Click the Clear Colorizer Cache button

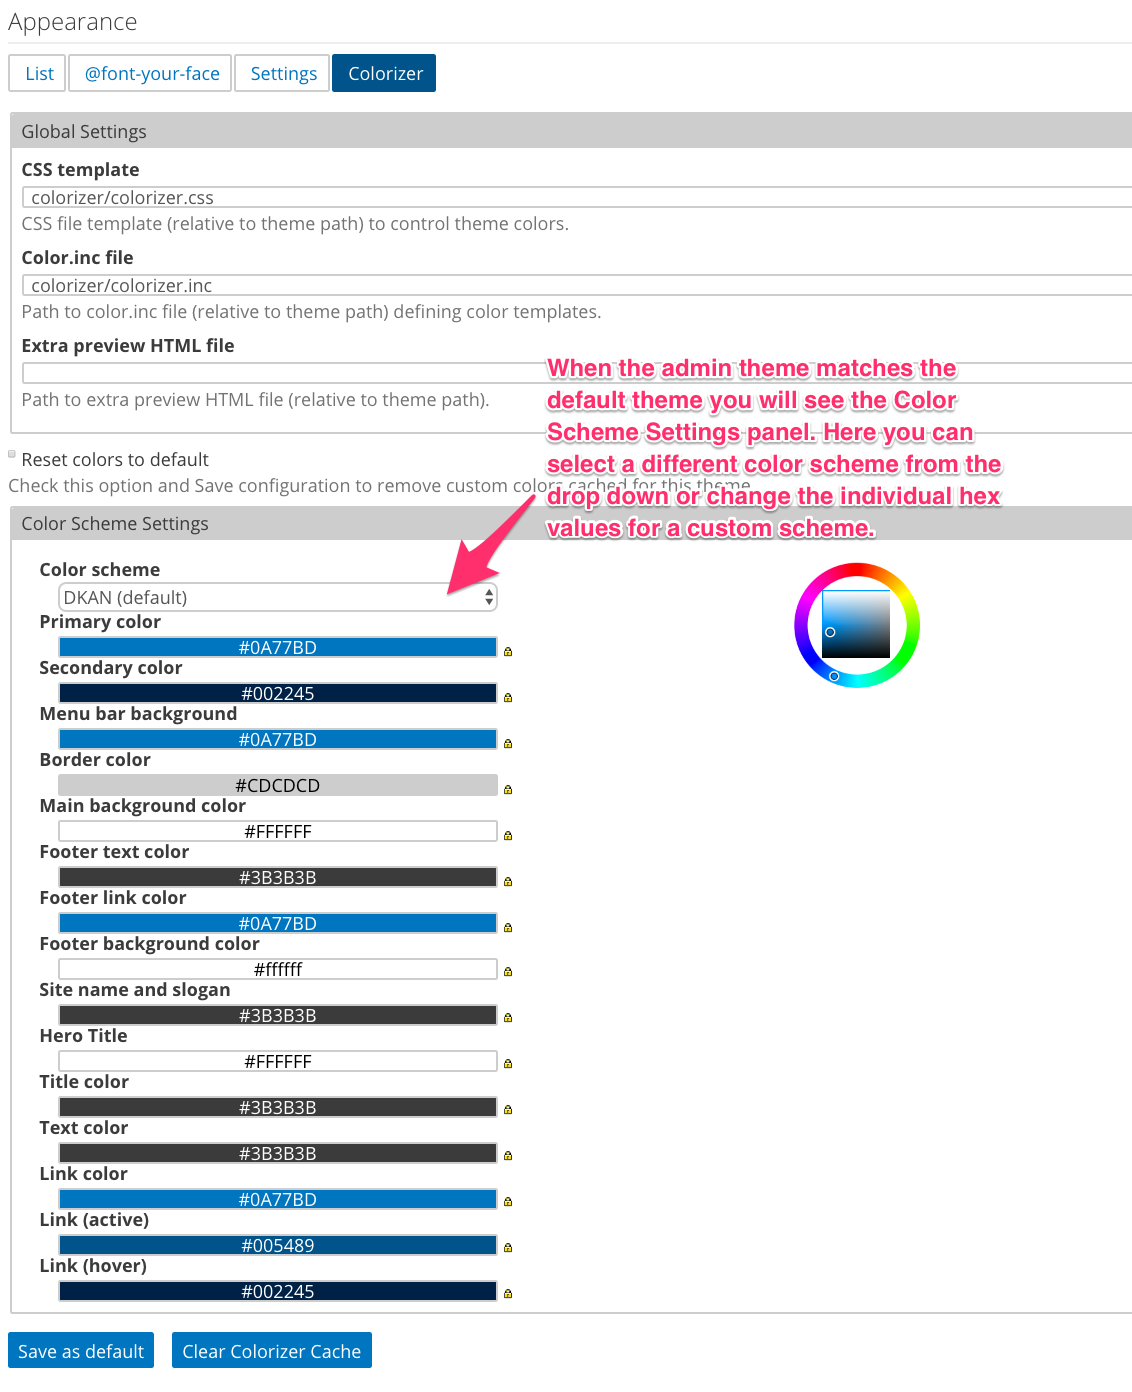coord(272,1351)
